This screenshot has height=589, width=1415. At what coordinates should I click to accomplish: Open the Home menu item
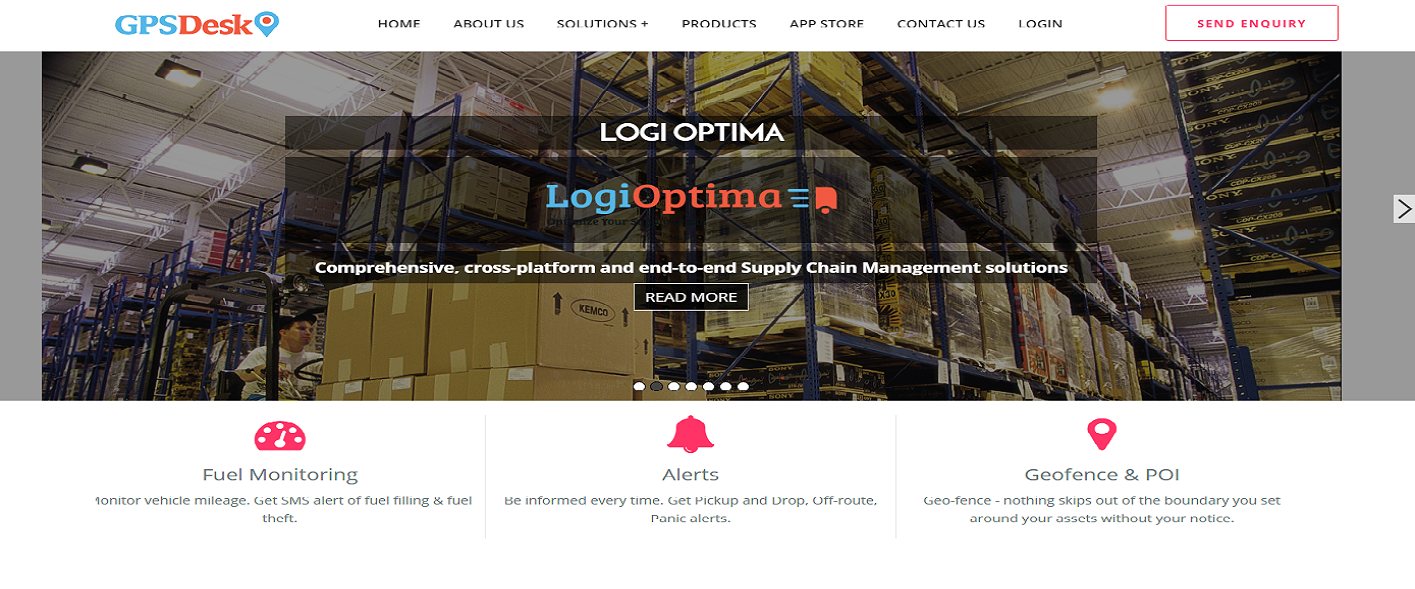click(399, 24)
